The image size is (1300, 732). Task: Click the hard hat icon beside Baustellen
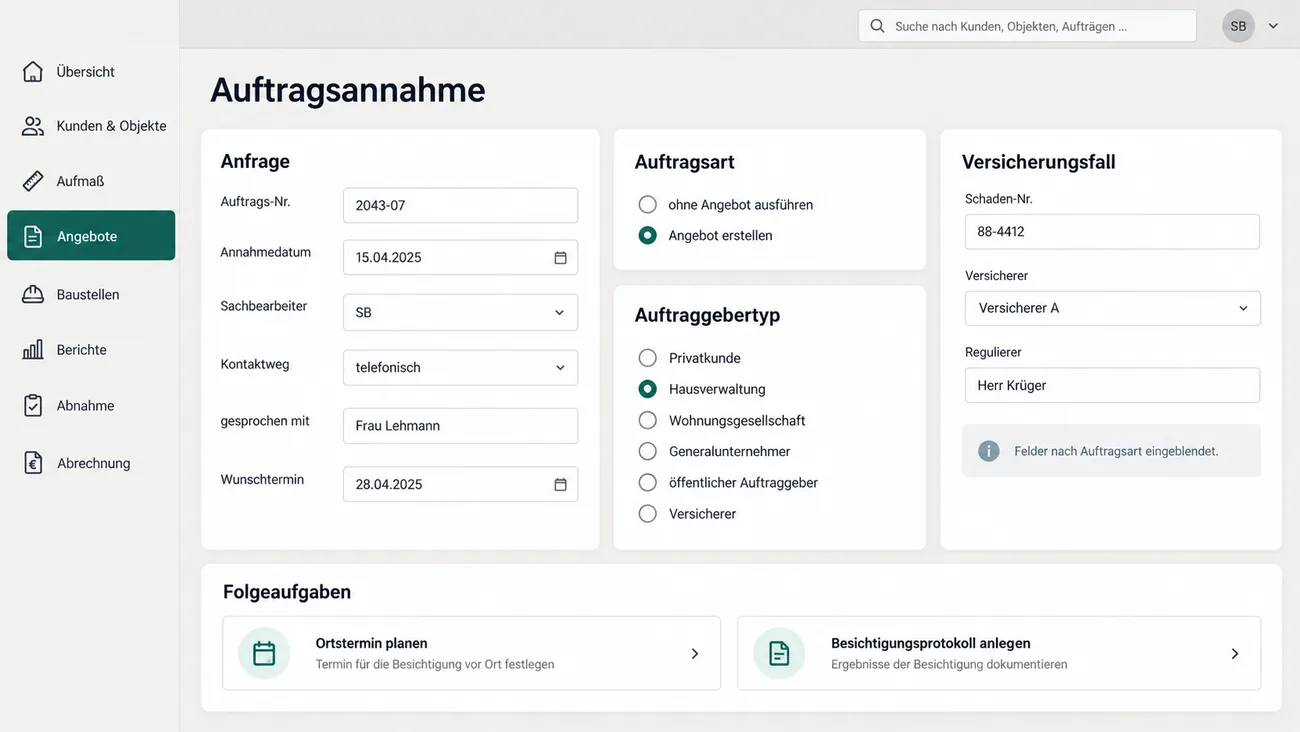point(33,294)
